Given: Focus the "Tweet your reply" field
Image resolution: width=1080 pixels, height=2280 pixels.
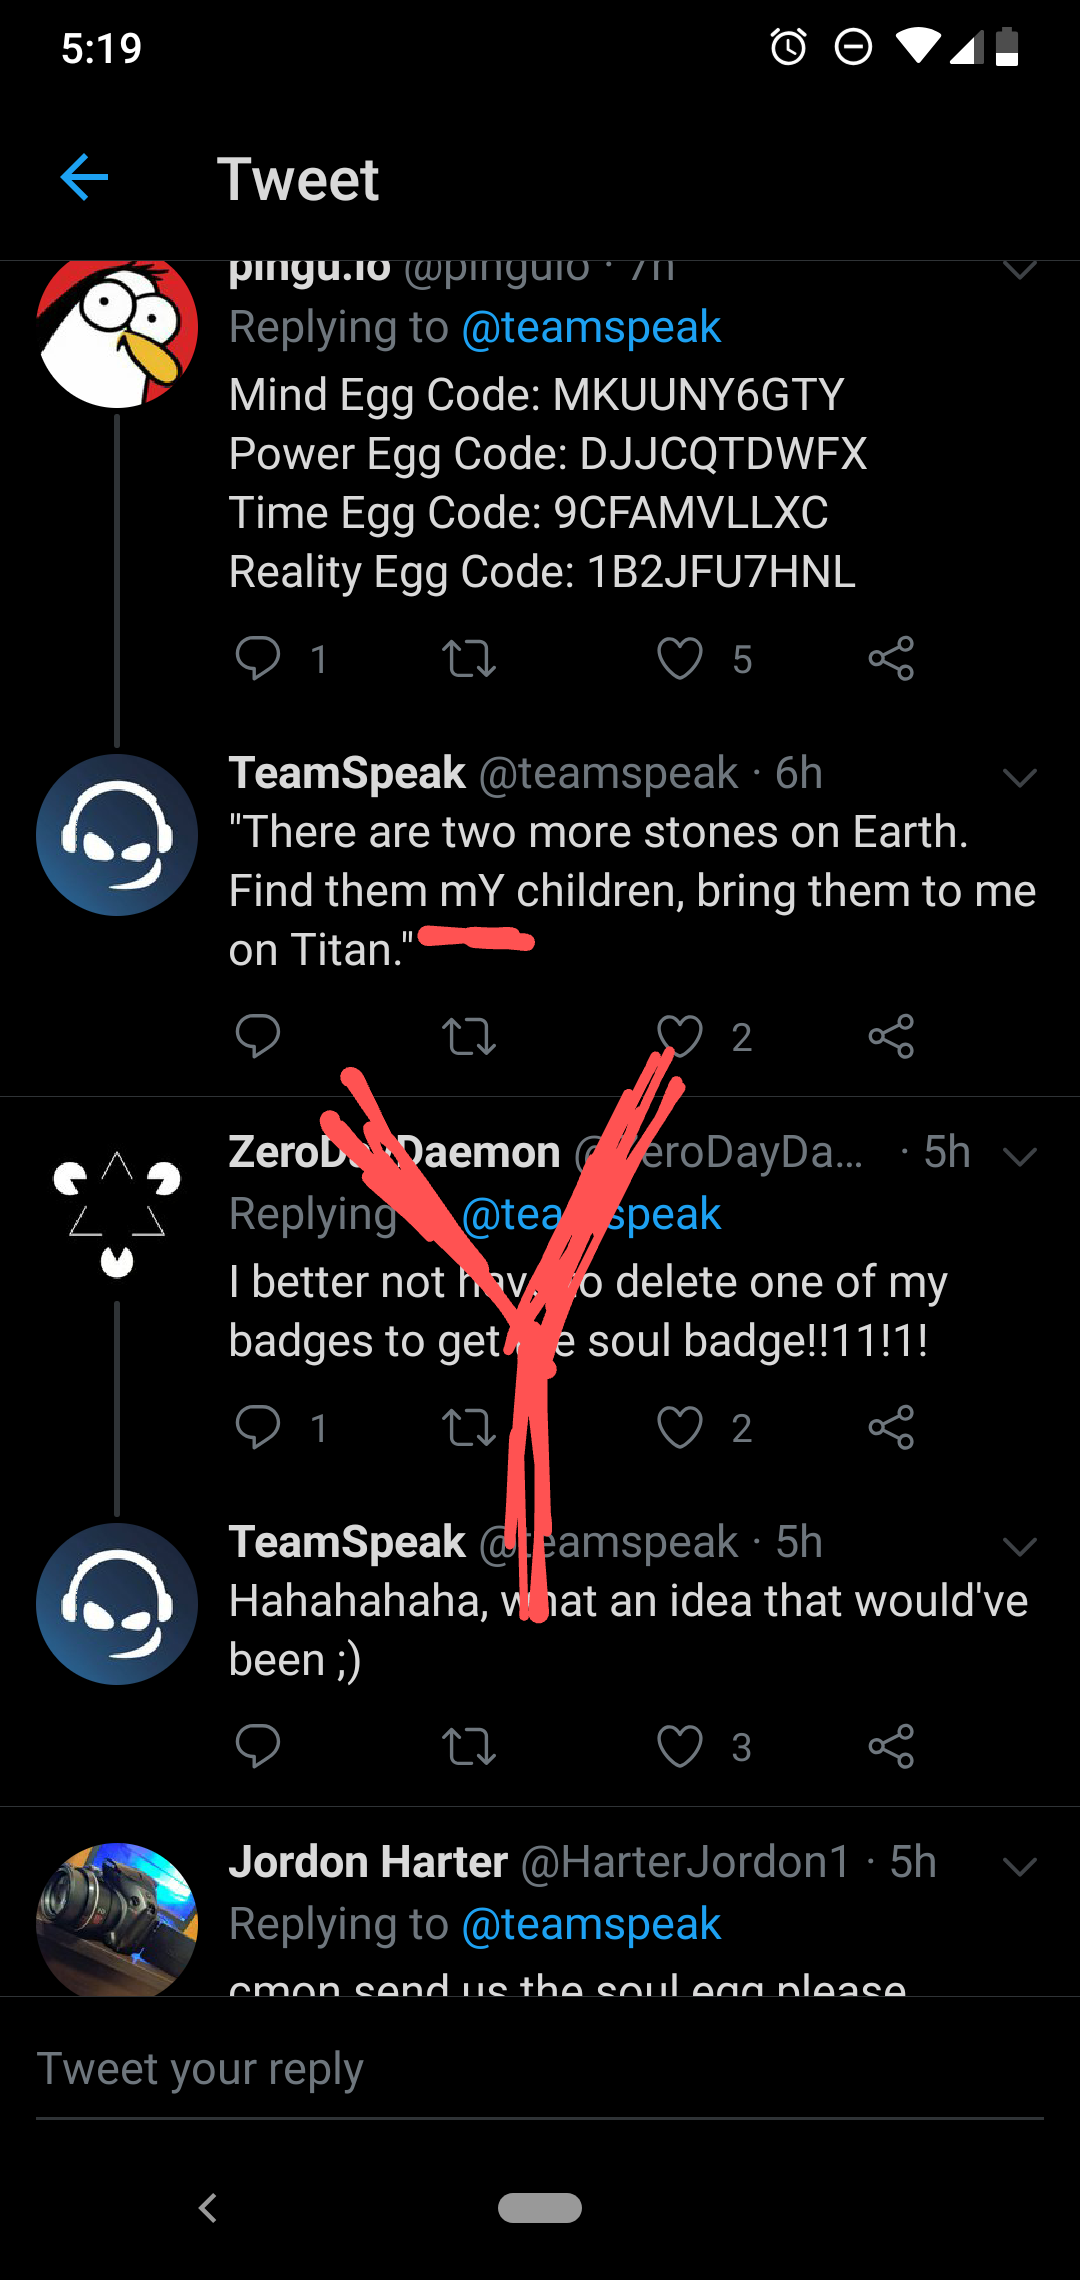Looking at the screenshot, I should pyautogui.click(x=540, y=2068).
